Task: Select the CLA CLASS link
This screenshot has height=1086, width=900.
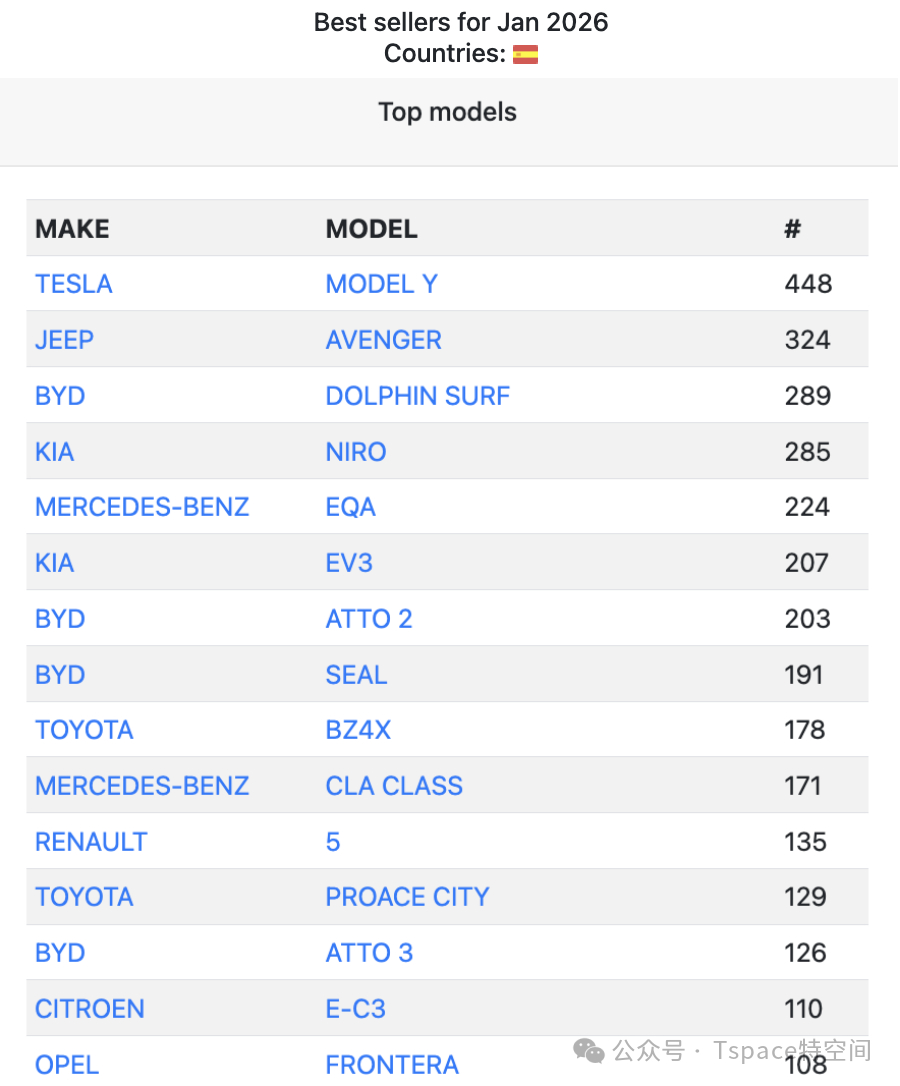Action: pyautogui.click(x=394, y=786)
